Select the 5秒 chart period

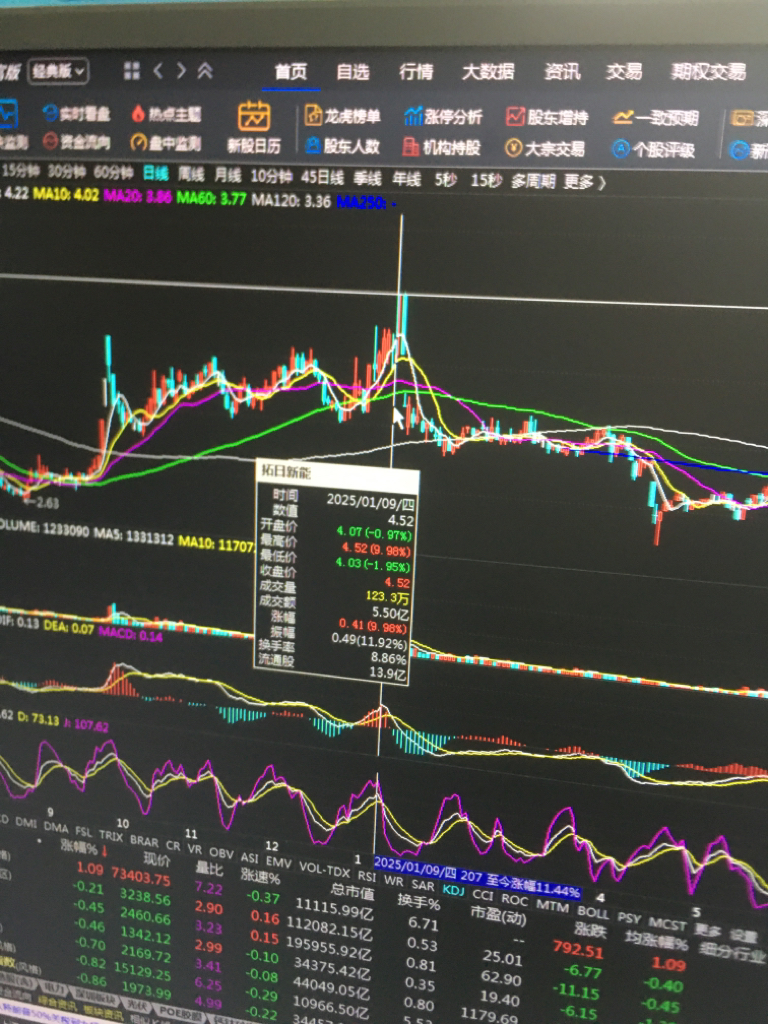(445, 180)
